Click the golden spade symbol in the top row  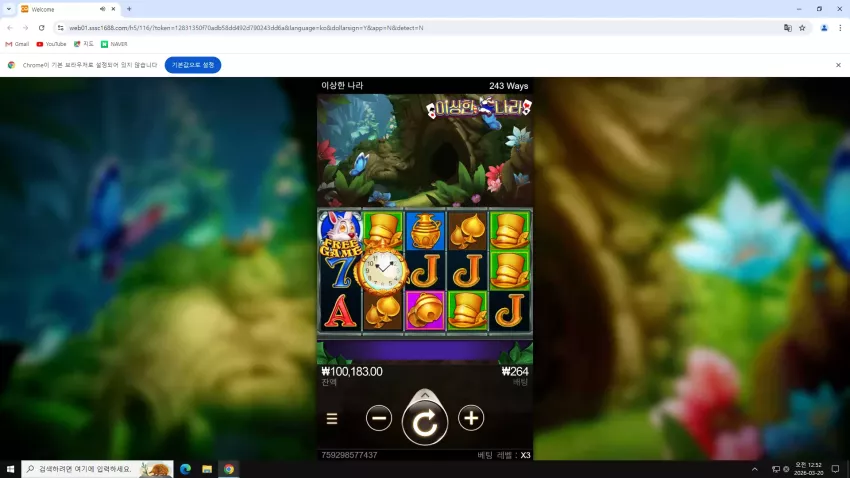466,230
